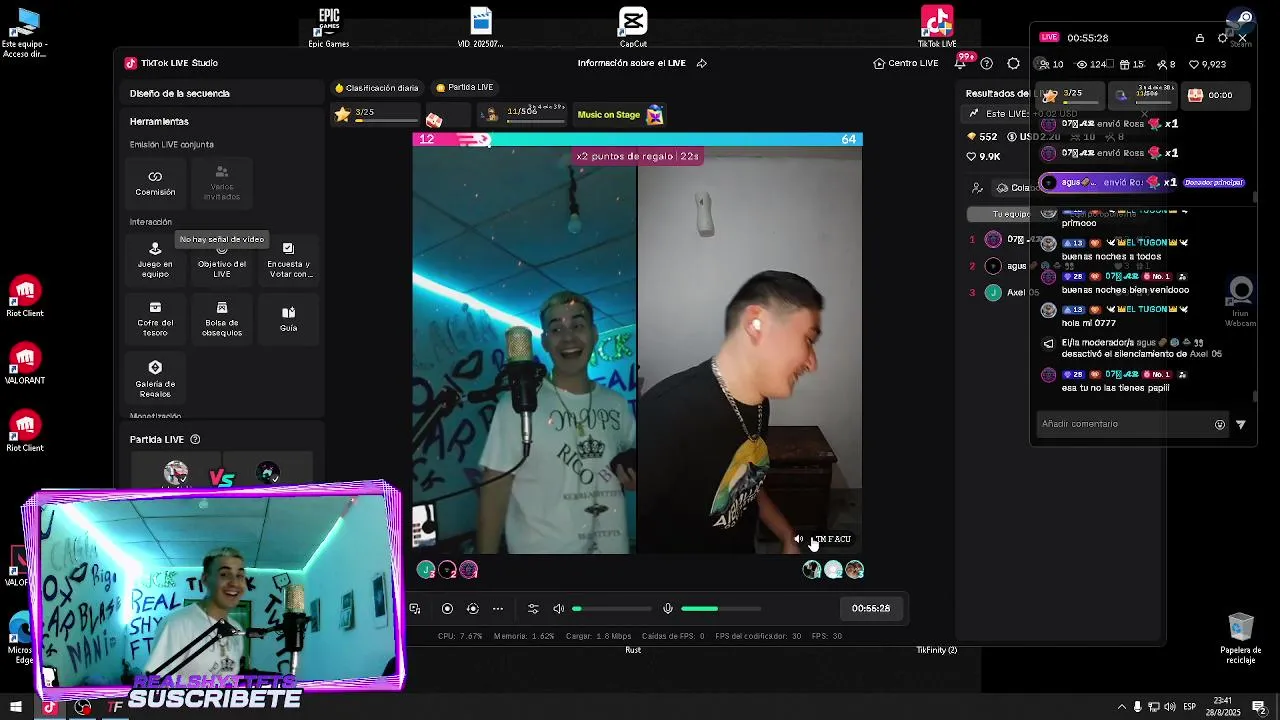Open Centro LIVE
Screen dimensions: 1280x720
(905, 63)
